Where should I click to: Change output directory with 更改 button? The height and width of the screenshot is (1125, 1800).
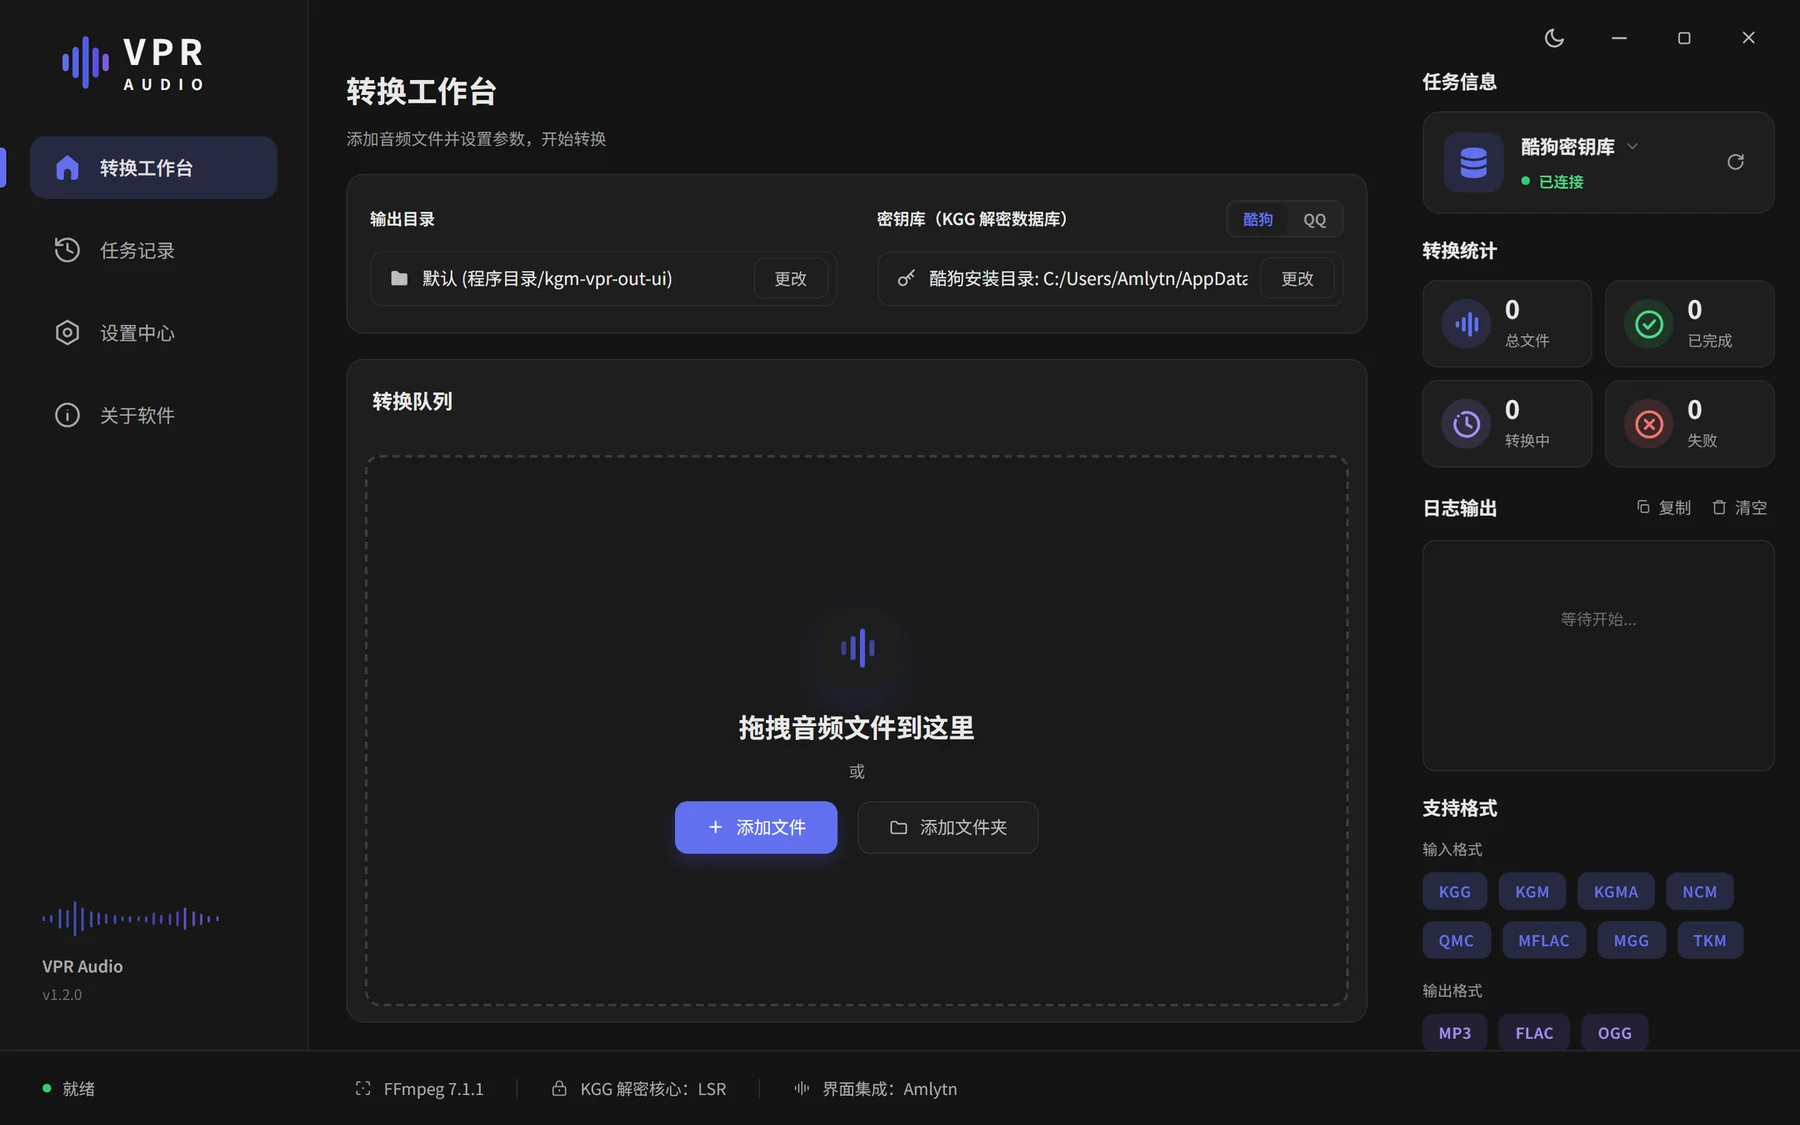pos(790,278)
